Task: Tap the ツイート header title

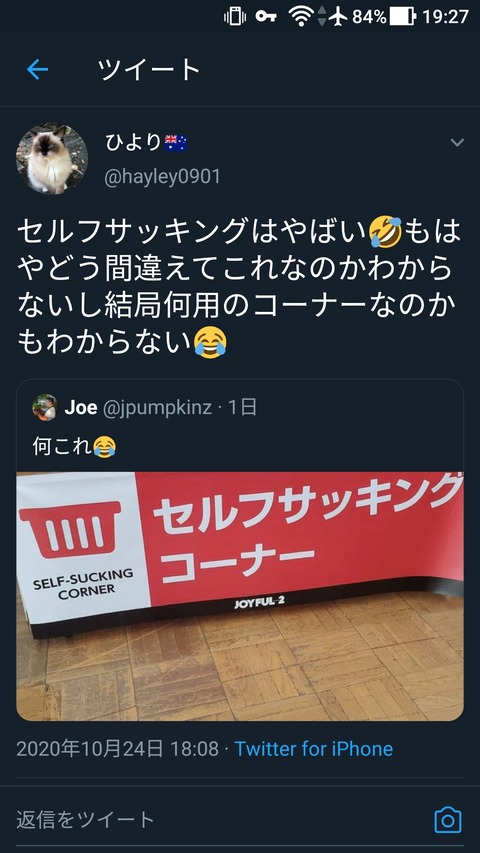Action: 149,70
